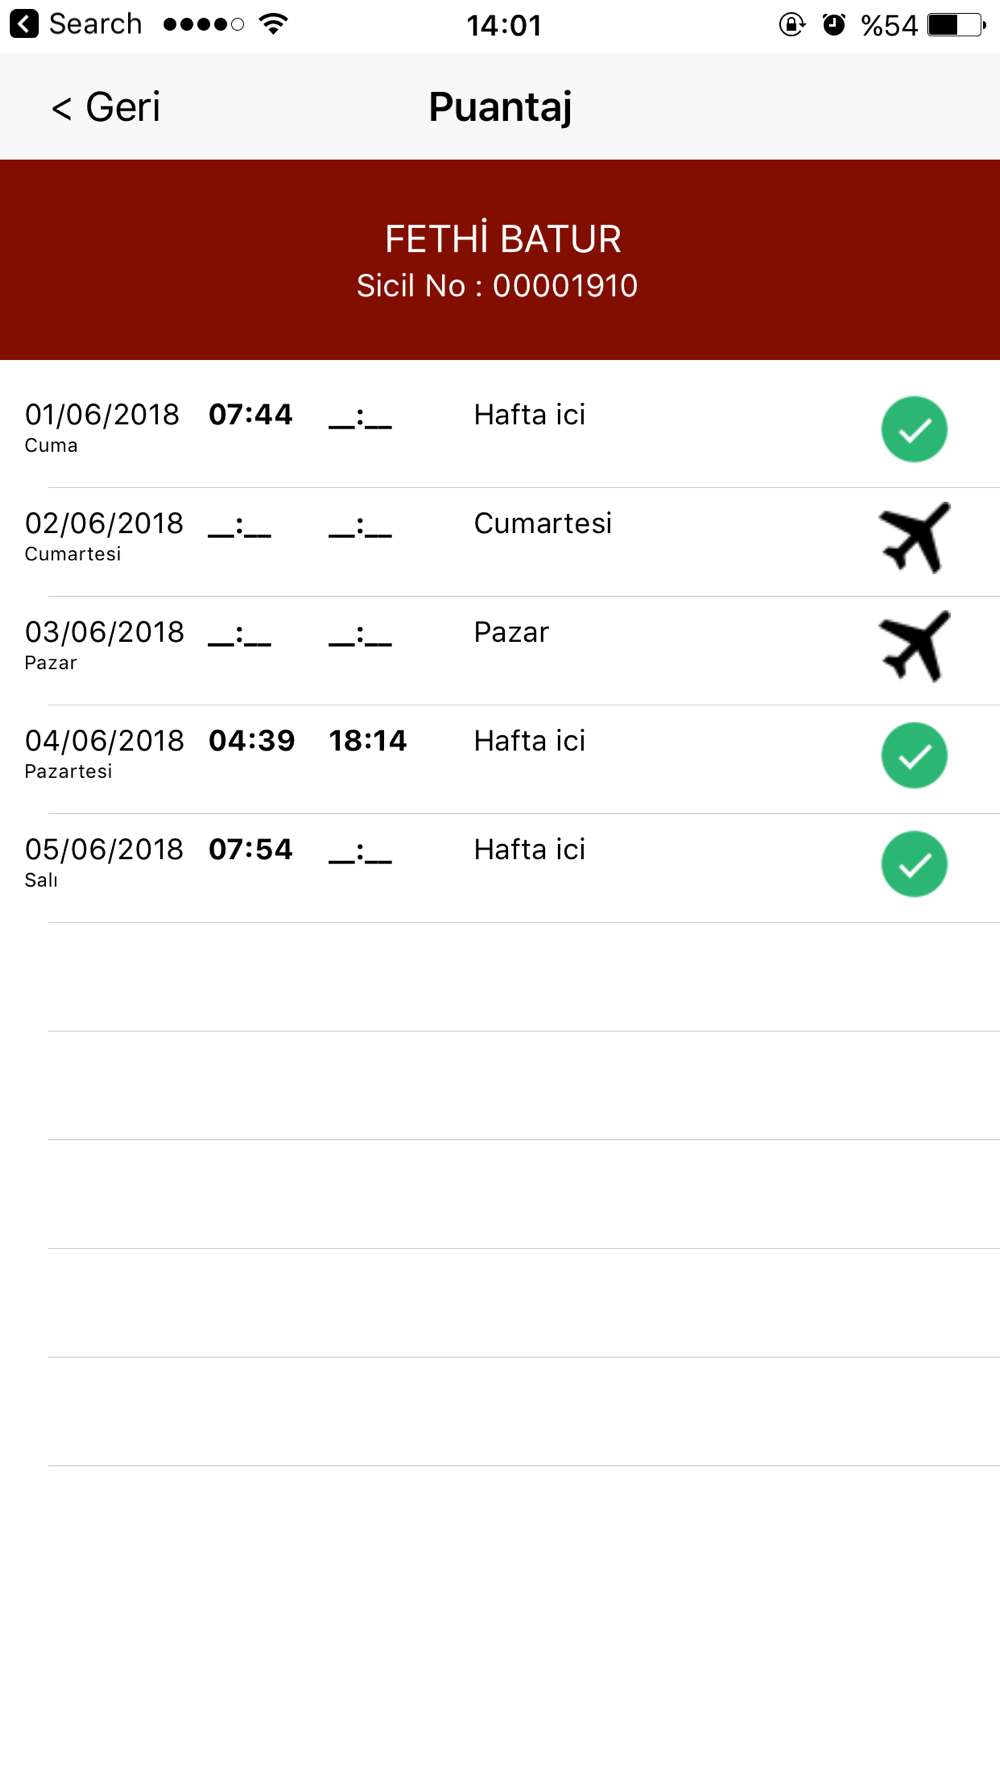Return to Search app via status bar link
The height and width of the screenshot is (1778, 1000).
point(95,24)
